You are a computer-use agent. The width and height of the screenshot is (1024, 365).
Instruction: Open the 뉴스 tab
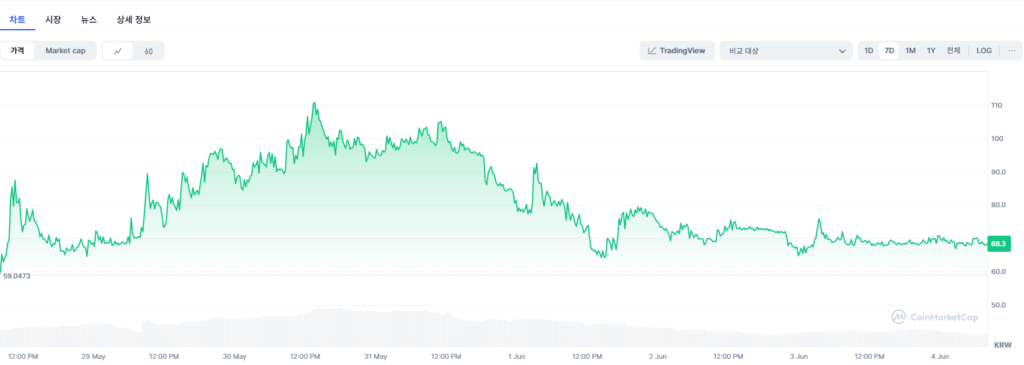[x=89, y=20]
